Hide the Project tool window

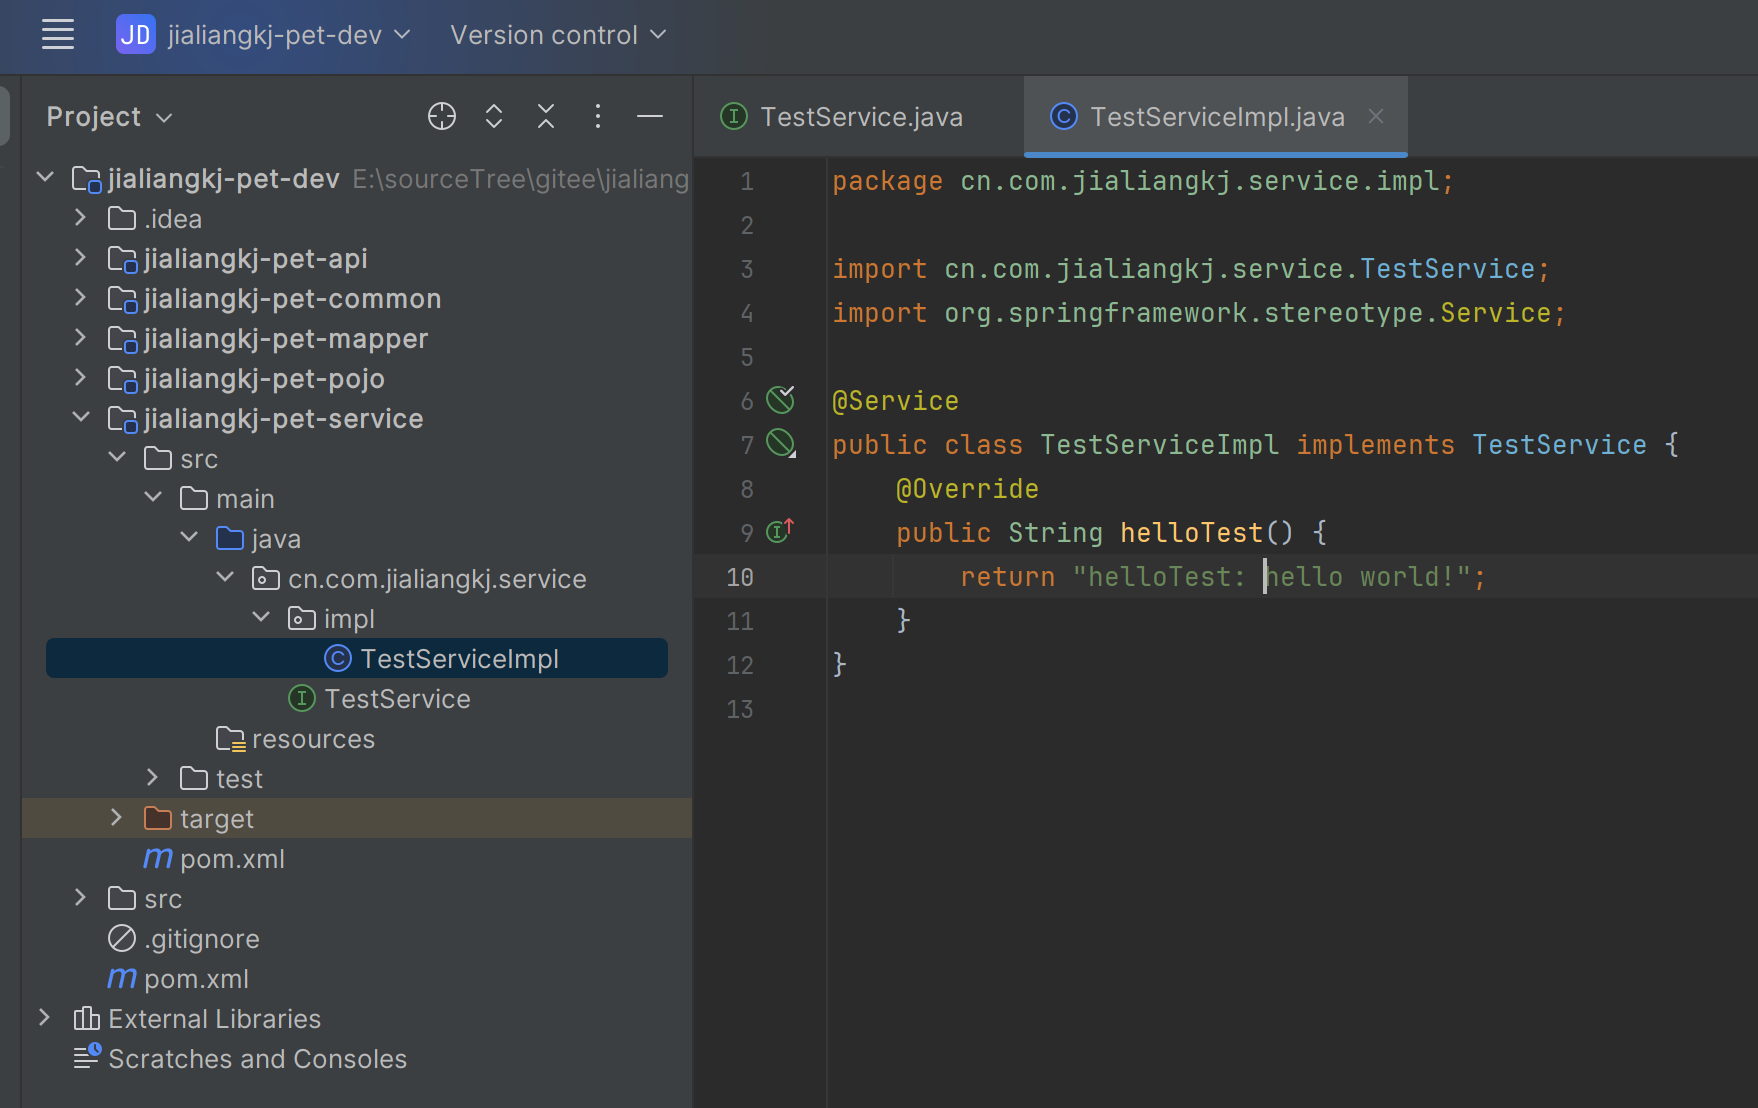[x=650, y=117]
